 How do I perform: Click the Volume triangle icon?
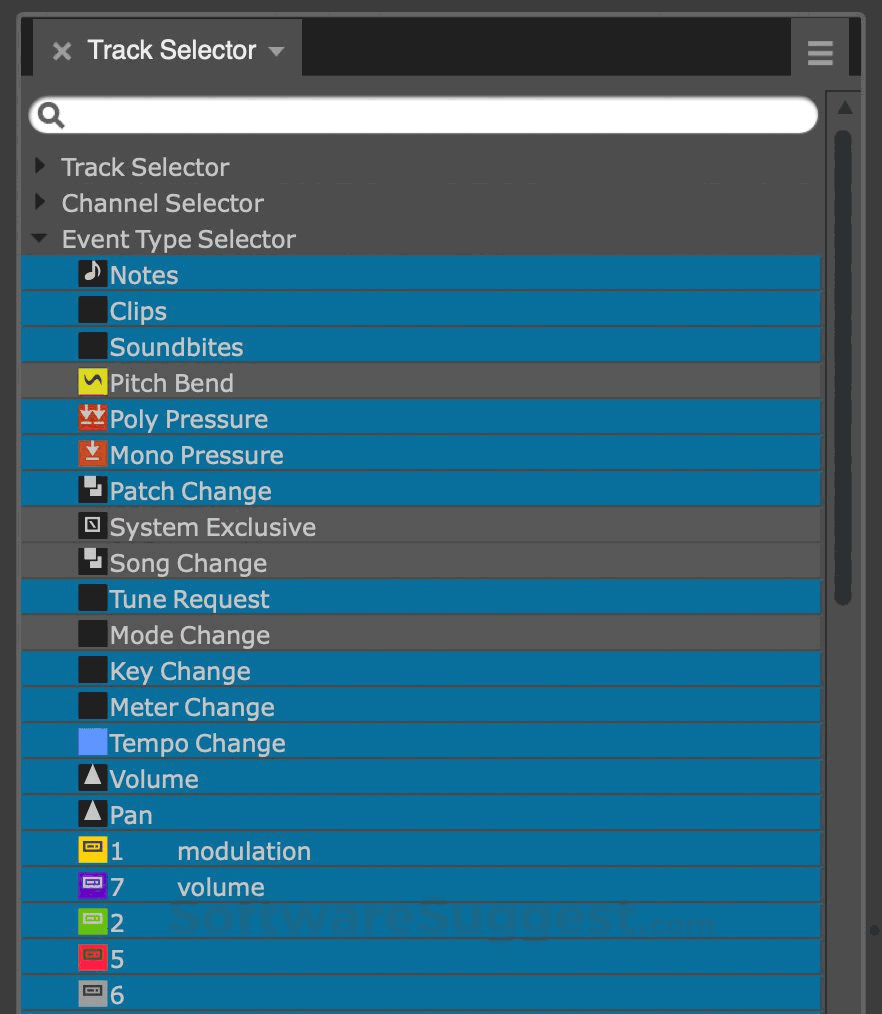click(x=92, y=777)
